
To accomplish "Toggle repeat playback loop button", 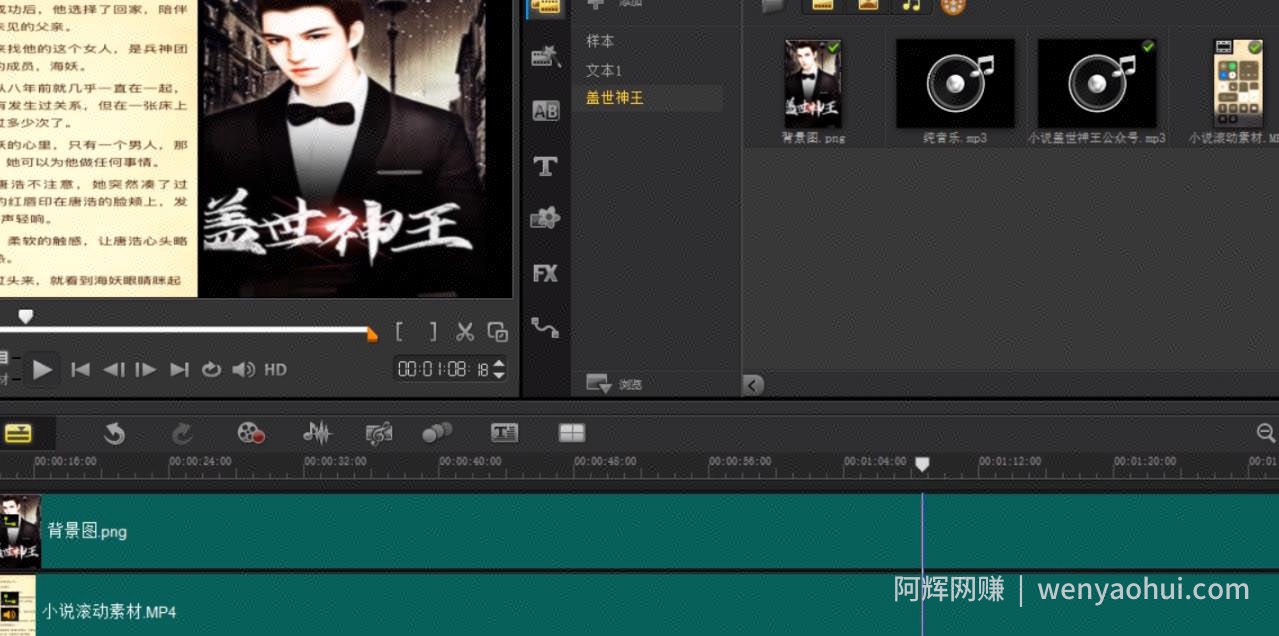I will [x=211, y=369].
